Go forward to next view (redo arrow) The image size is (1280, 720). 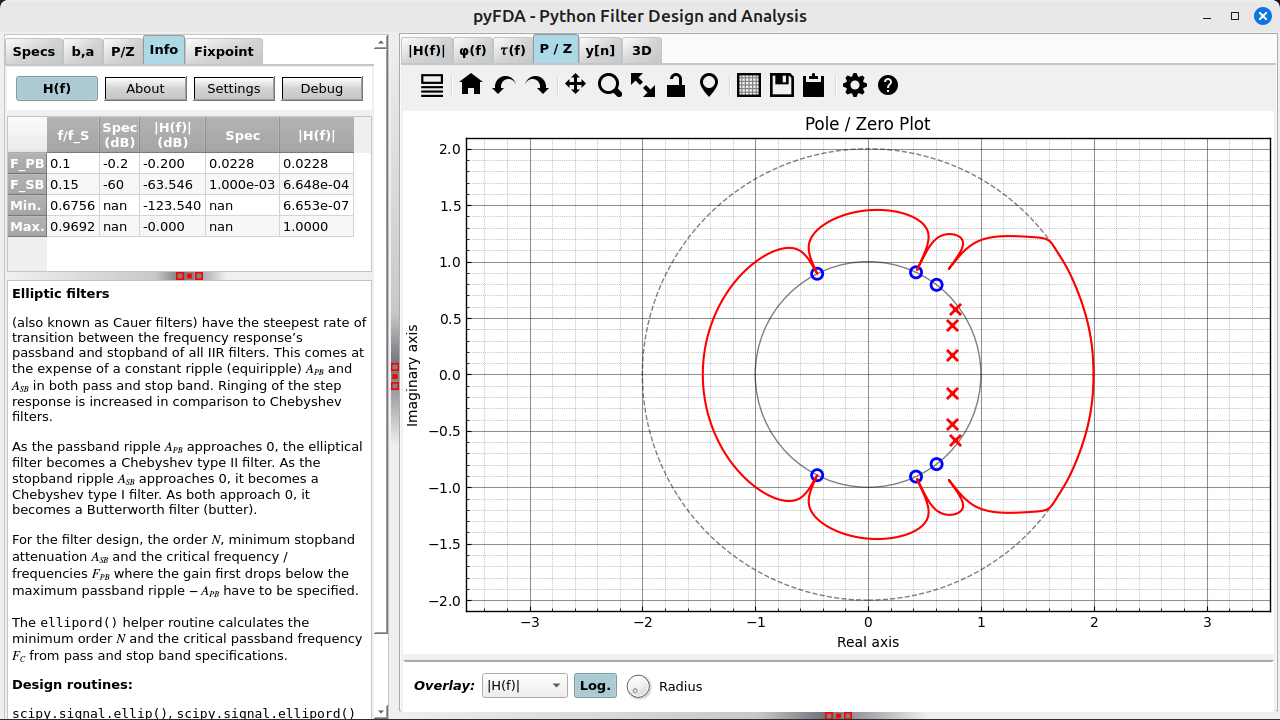pyautogui.click(x=538, y=86)
